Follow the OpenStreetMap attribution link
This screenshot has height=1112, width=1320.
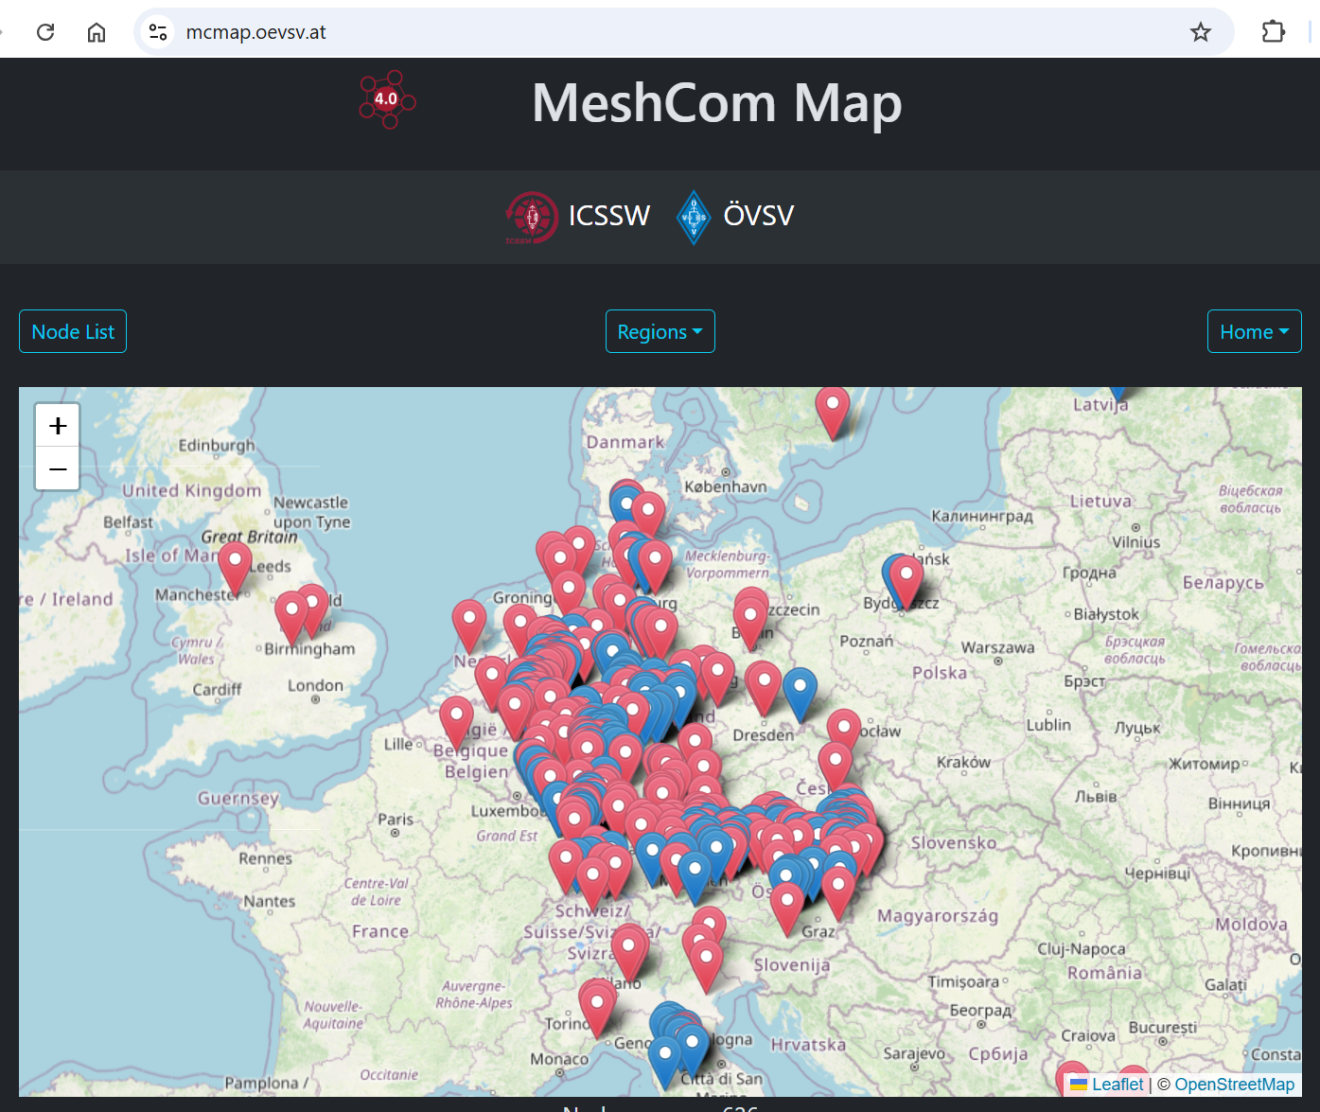1235,1084
